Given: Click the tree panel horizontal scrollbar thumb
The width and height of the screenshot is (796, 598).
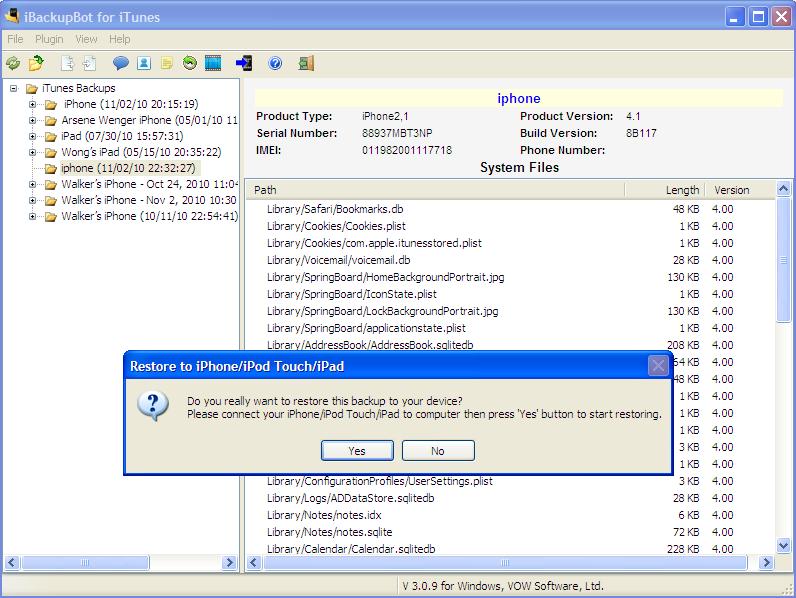Looking at the screenshot, I should pos(85,562).
